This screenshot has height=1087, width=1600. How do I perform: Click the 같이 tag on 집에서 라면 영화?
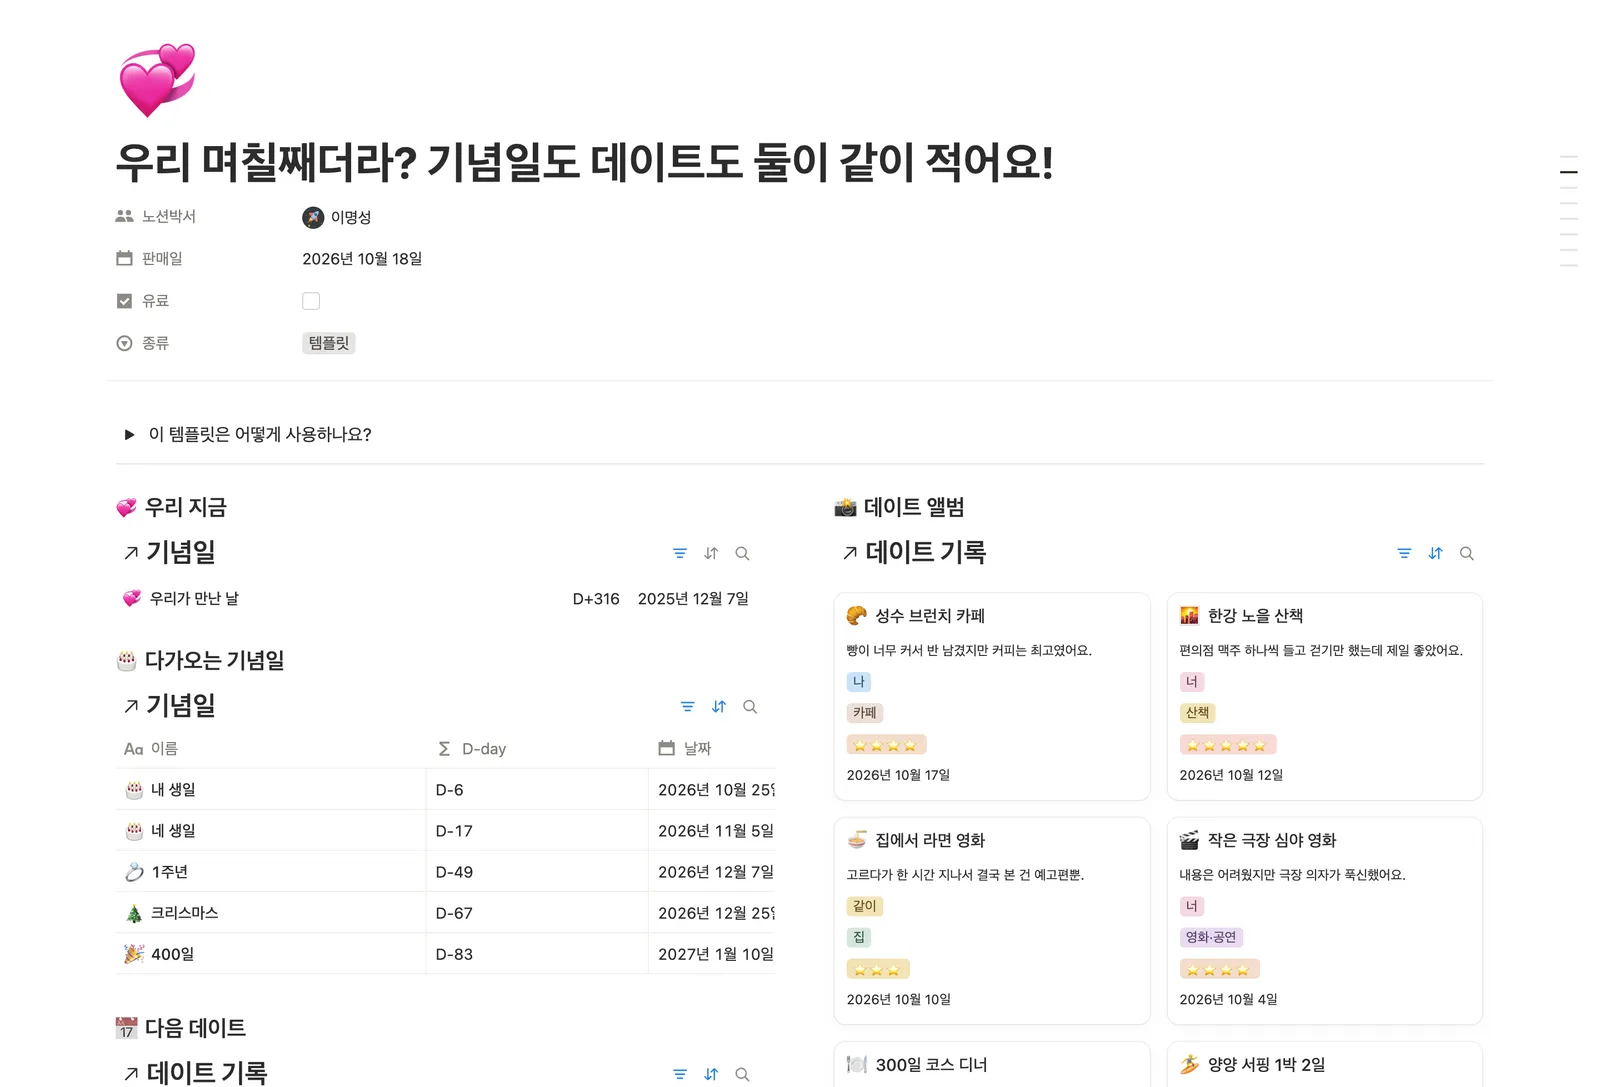coord(865,906)
